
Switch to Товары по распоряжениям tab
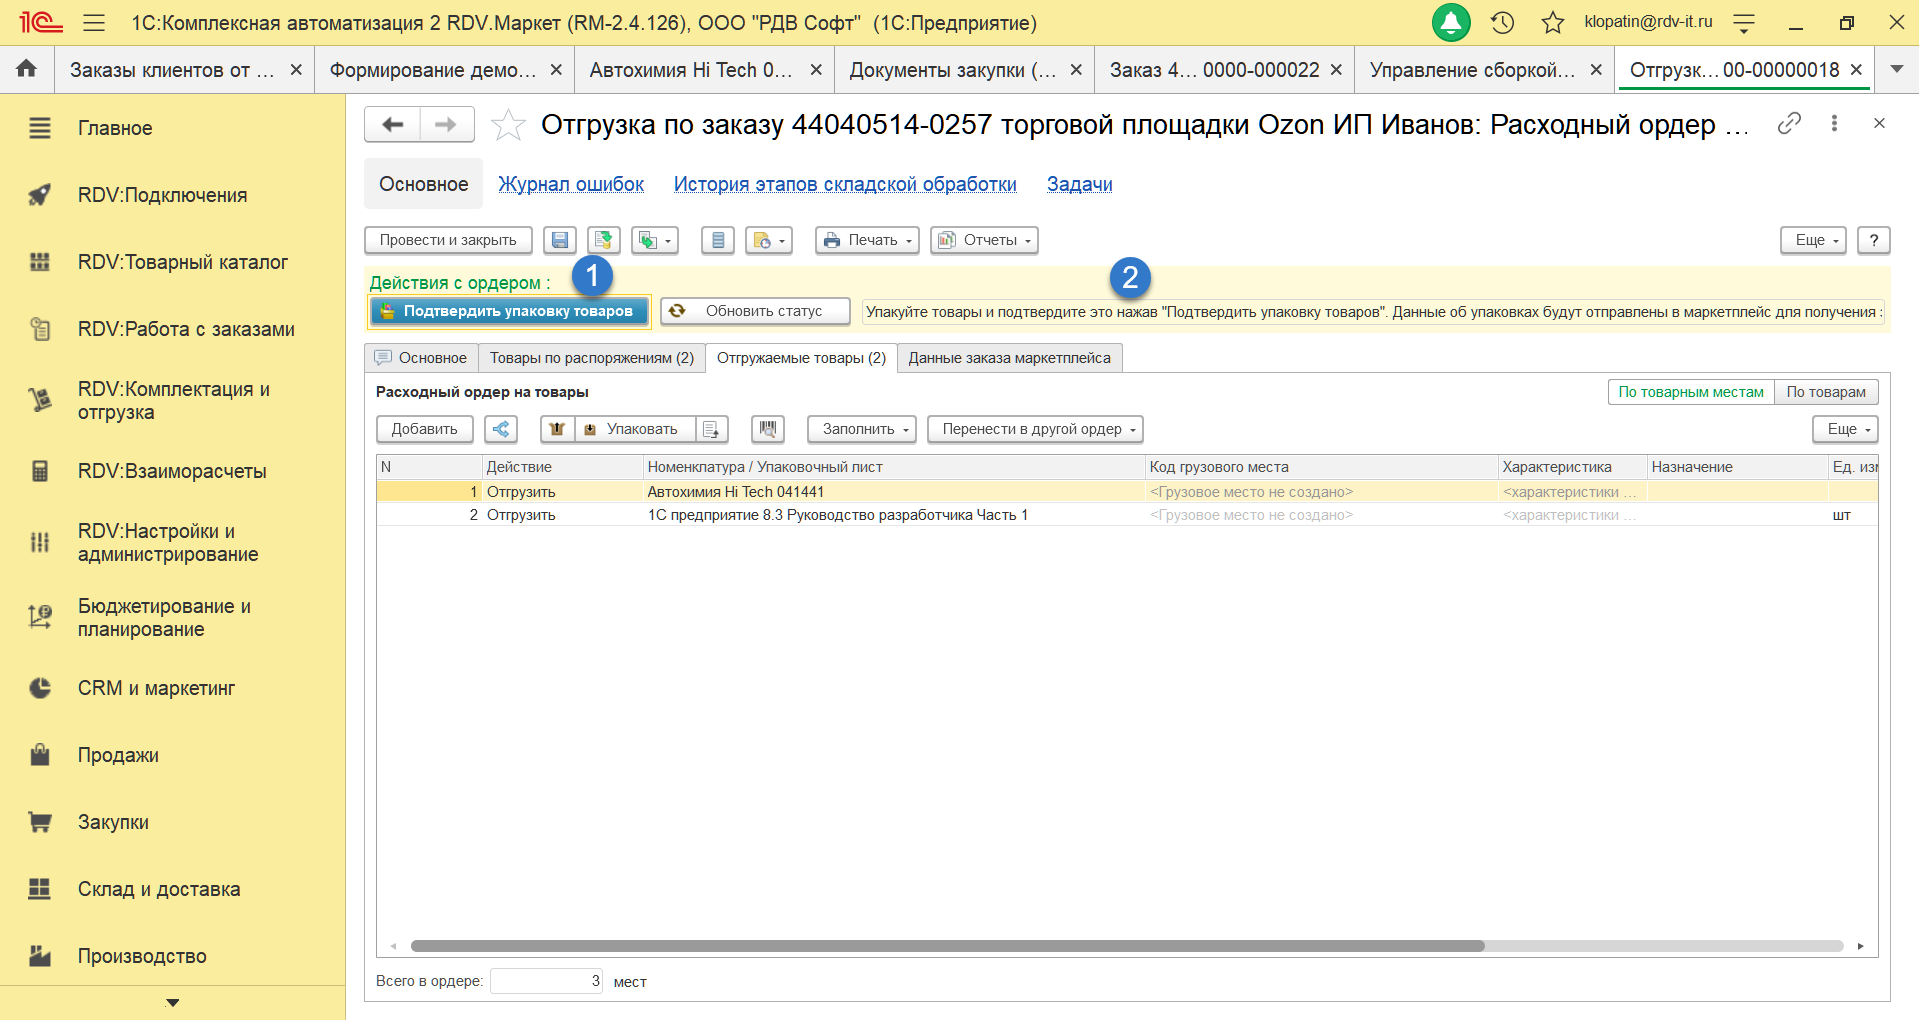591,358
